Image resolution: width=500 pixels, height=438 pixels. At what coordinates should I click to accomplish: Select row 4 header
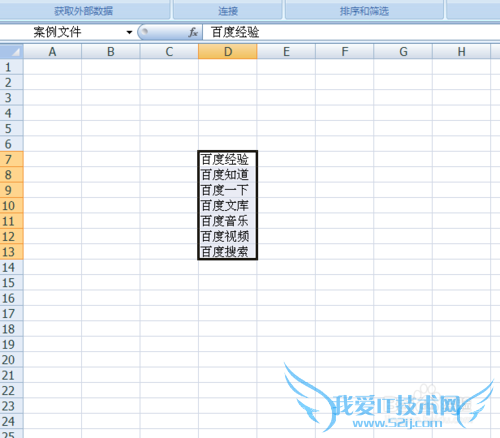point(12,113)
